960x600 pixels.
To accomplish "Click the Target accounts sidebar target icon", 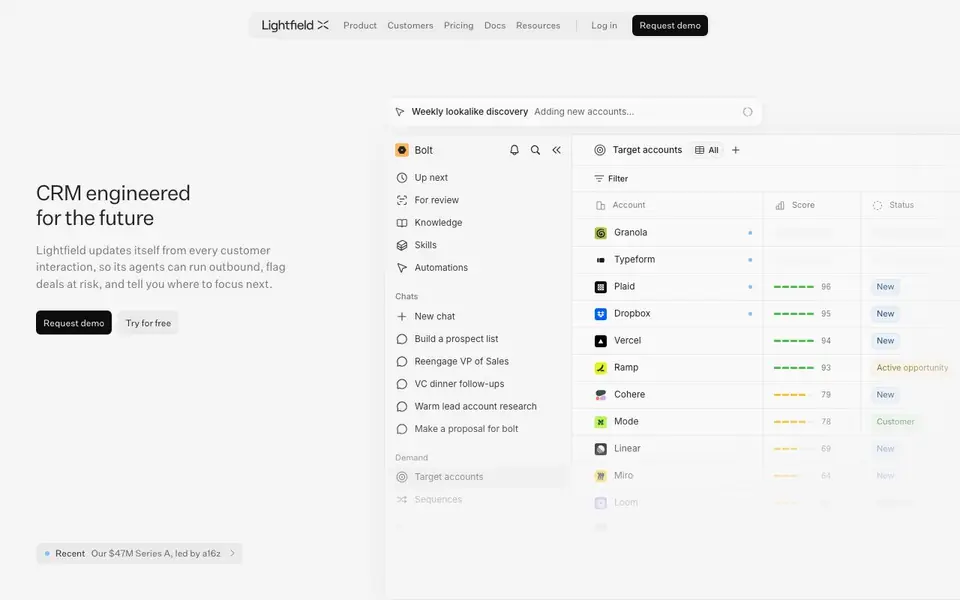I will click(402, 477).
